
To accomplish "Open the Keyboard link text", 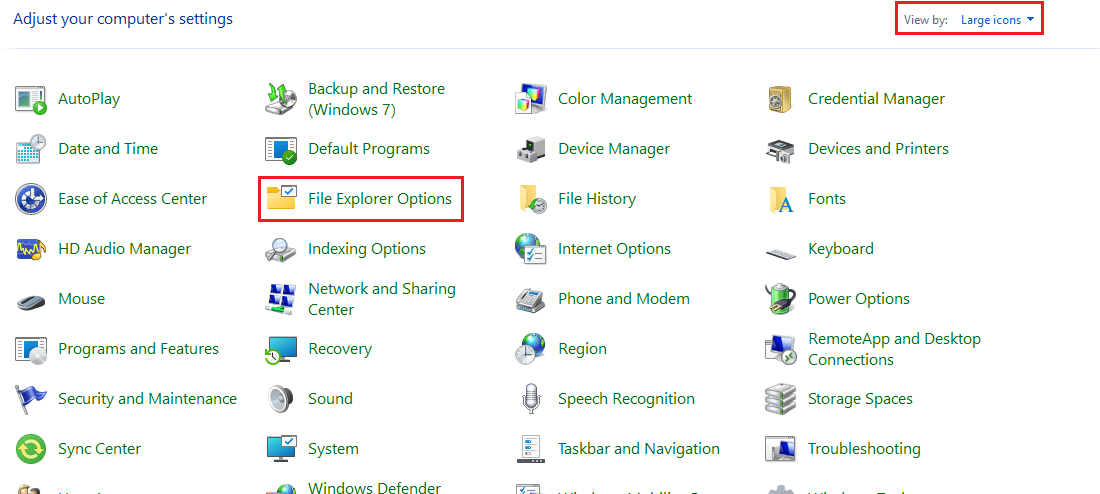I will [841, 249].
